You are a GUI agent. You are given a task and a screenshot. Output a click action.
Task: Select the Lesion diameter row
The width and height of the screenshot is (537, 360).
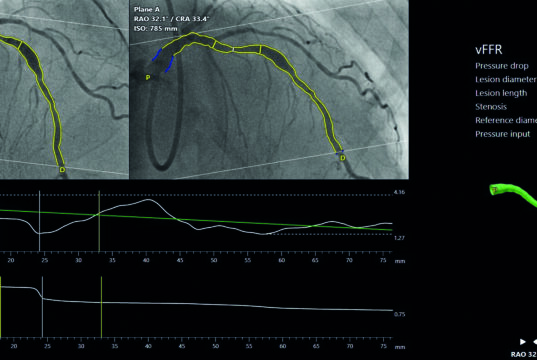tap(506, 79)
